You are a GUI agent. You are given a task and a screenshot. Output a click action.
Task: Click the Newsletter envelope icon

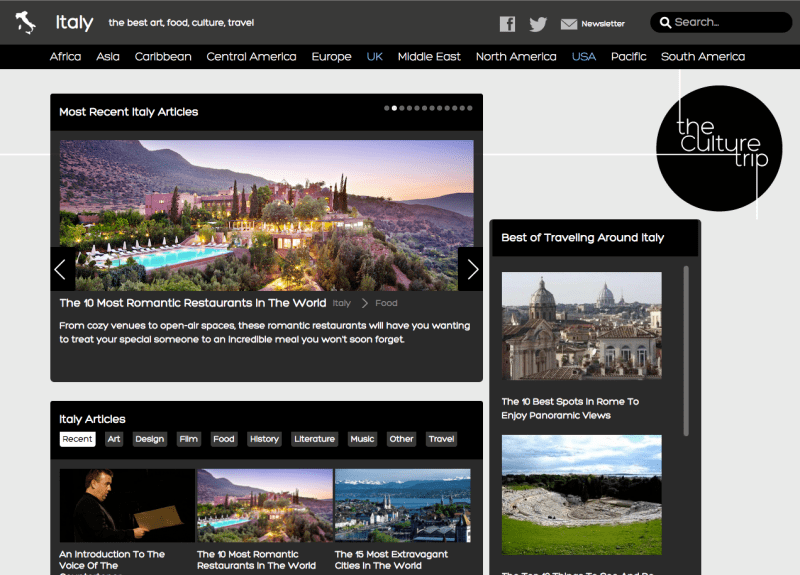click(569, 24)
